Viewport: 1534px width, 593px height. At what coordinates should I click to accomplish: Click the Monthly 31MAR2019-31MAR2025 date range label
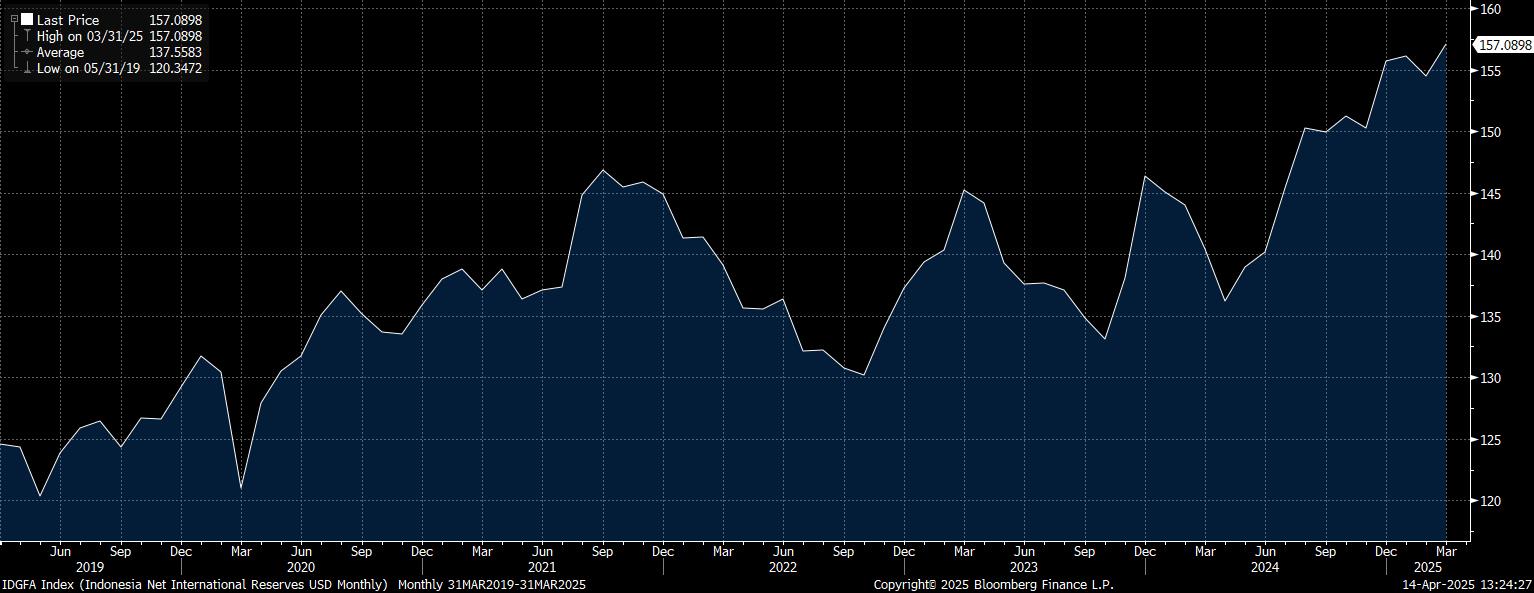pos(492,584)
